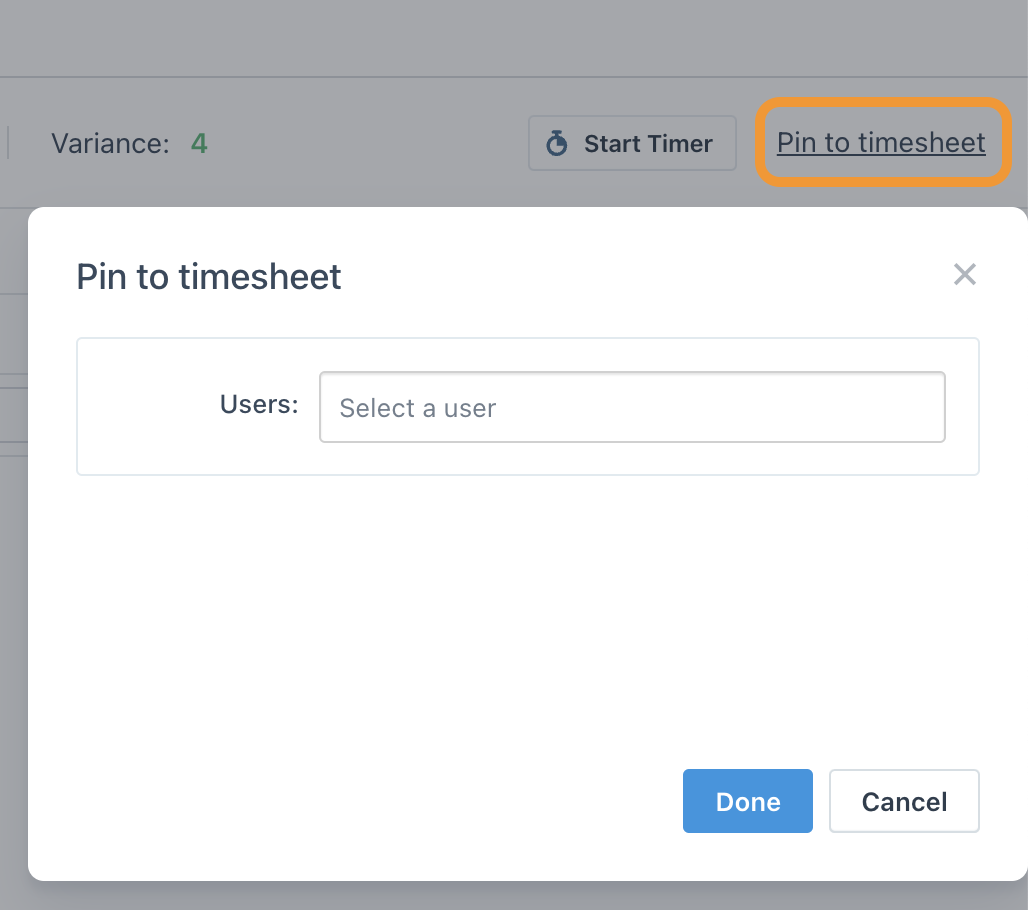Image resolution: width=1028 pixels, height=910 pixels.
Task: Close the Pin to timesheet dialog
Action: [x=964, y=274]
